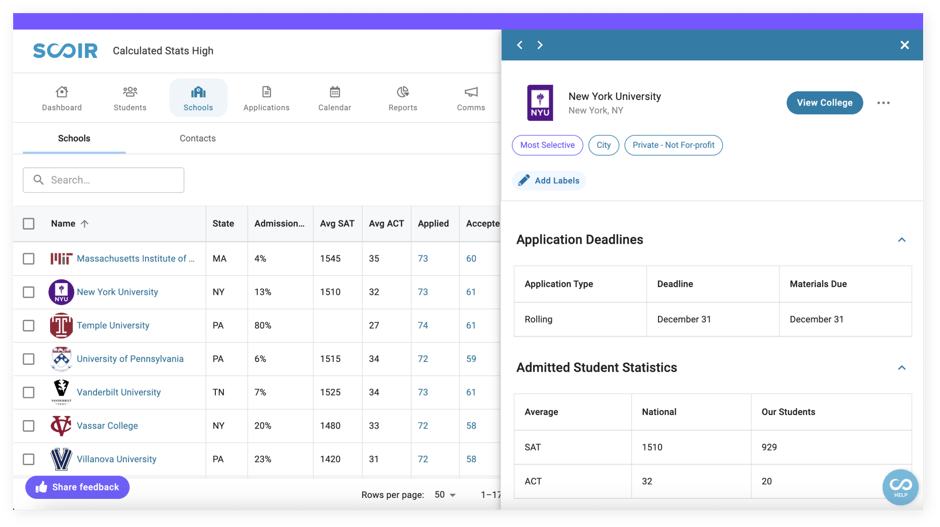This screenshot has height=527, width=940.
Task: Open University of Pennsylvania accepted count 59
Action: click(471, 359)
